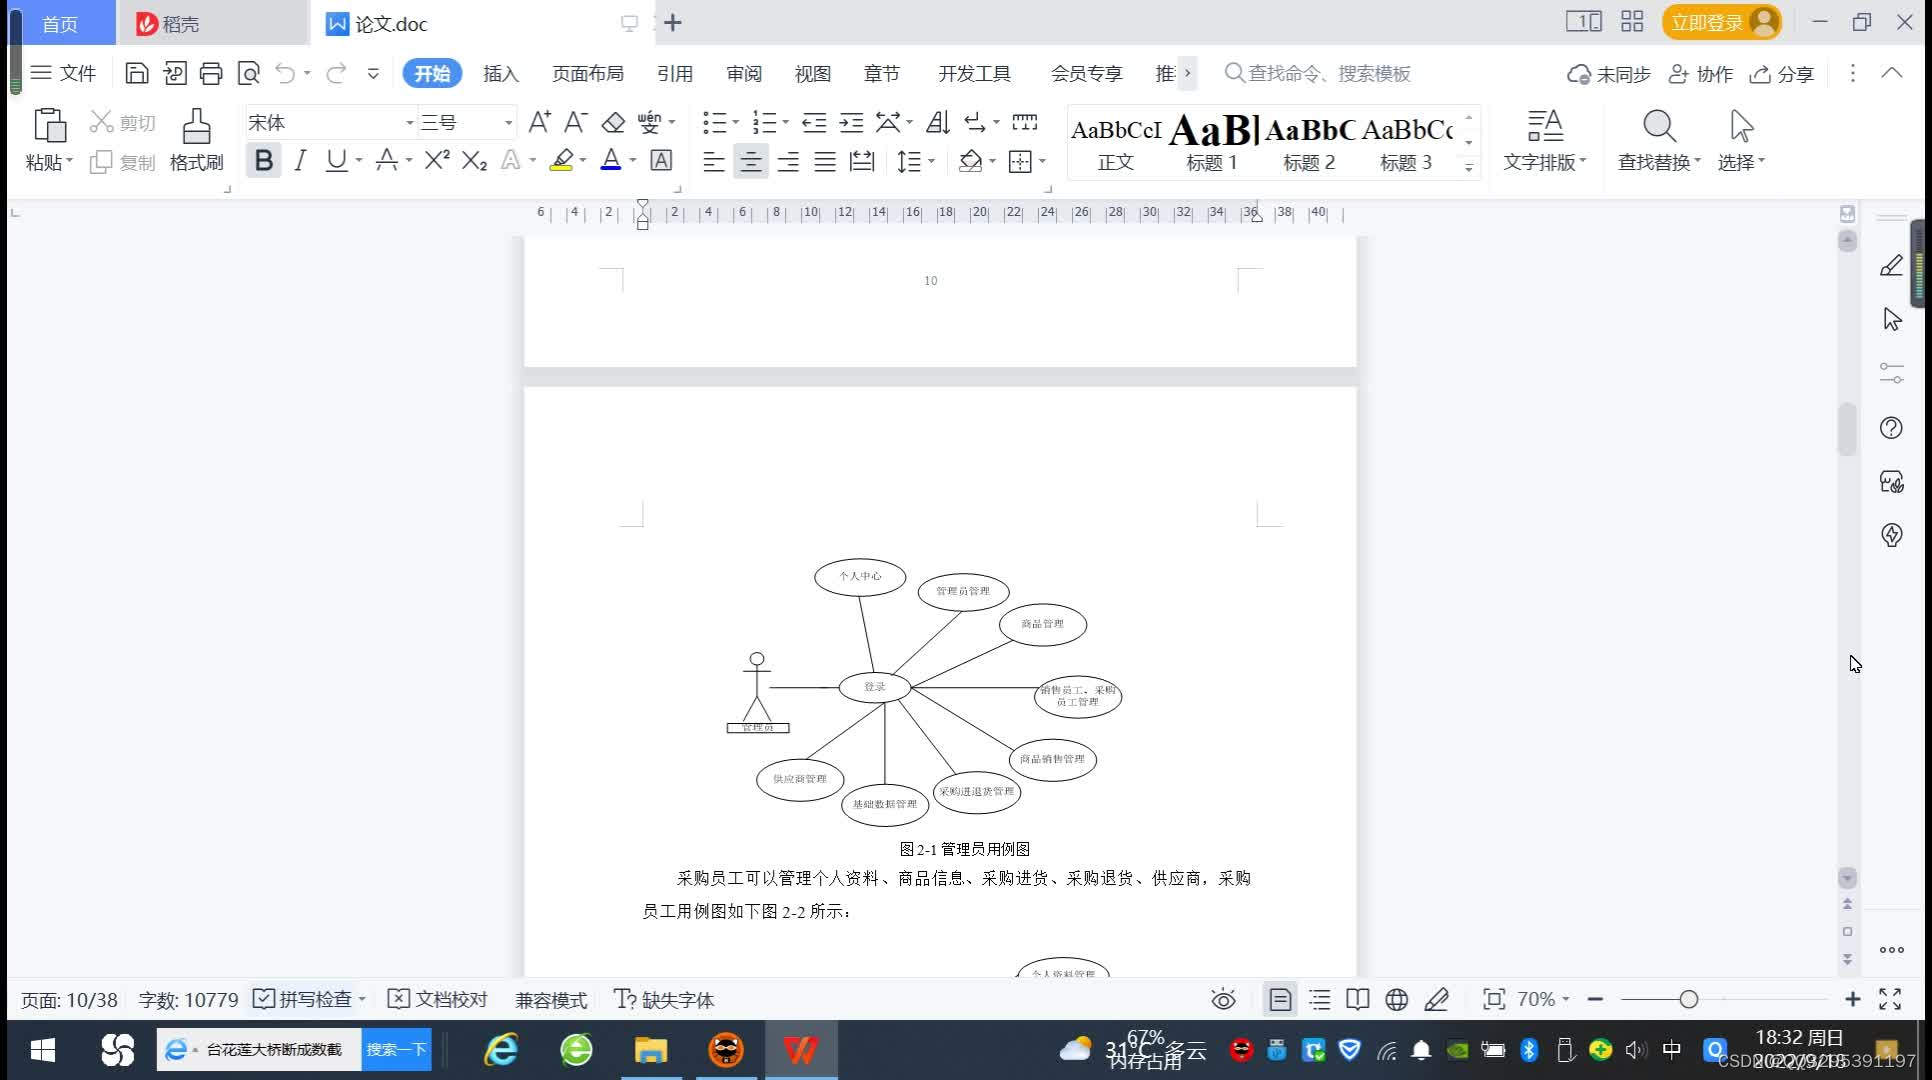Toggle right alignment

(788, 161)
